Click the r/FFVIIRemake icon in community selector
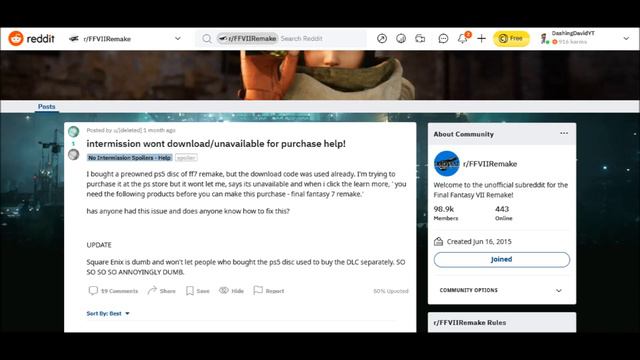This screenshot has width=640, height=360. tap(74, 39)
